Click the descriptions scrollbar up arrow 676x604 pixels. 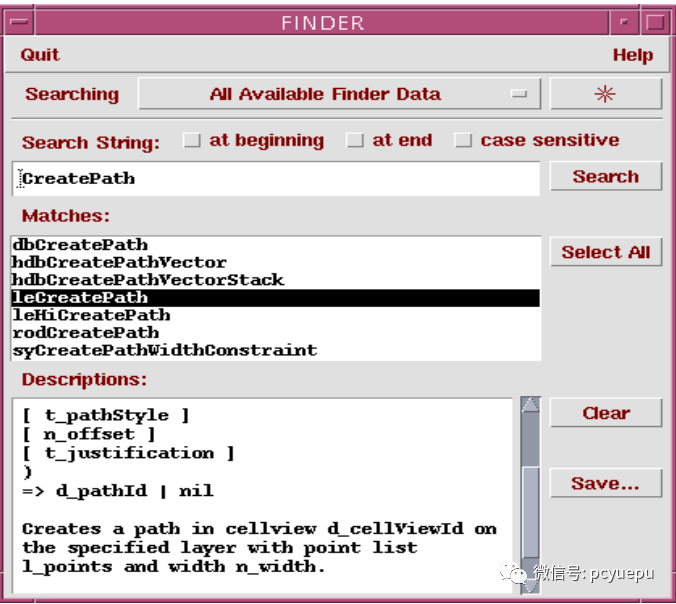coord(530,405)
